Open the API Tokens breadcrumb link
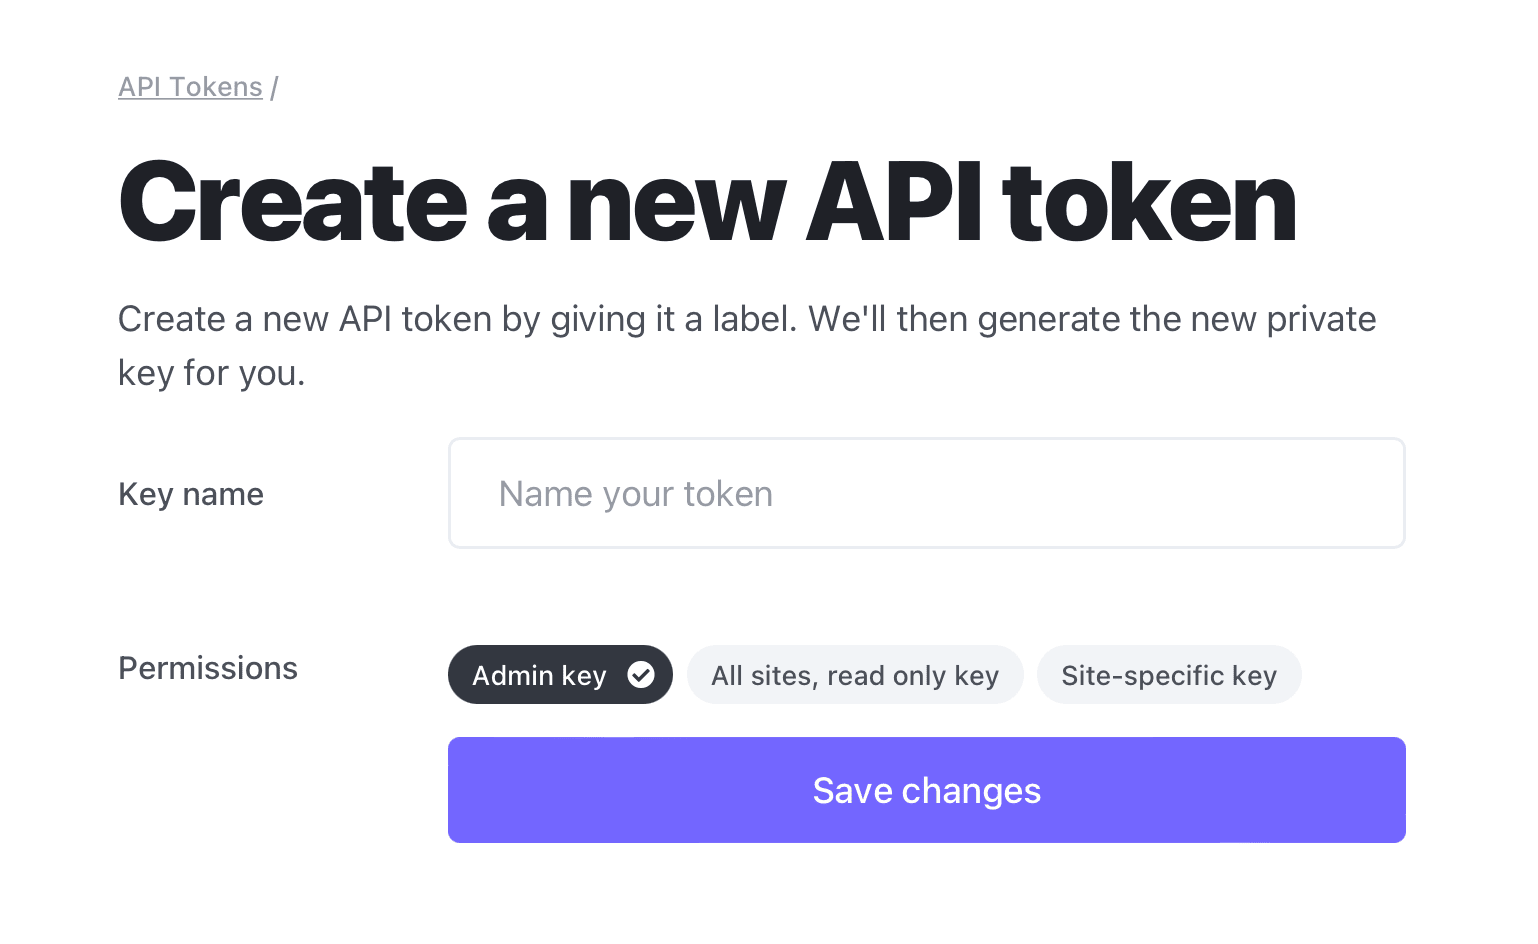The height and width of the screenshot is (944, 1538). click(190, 87)
